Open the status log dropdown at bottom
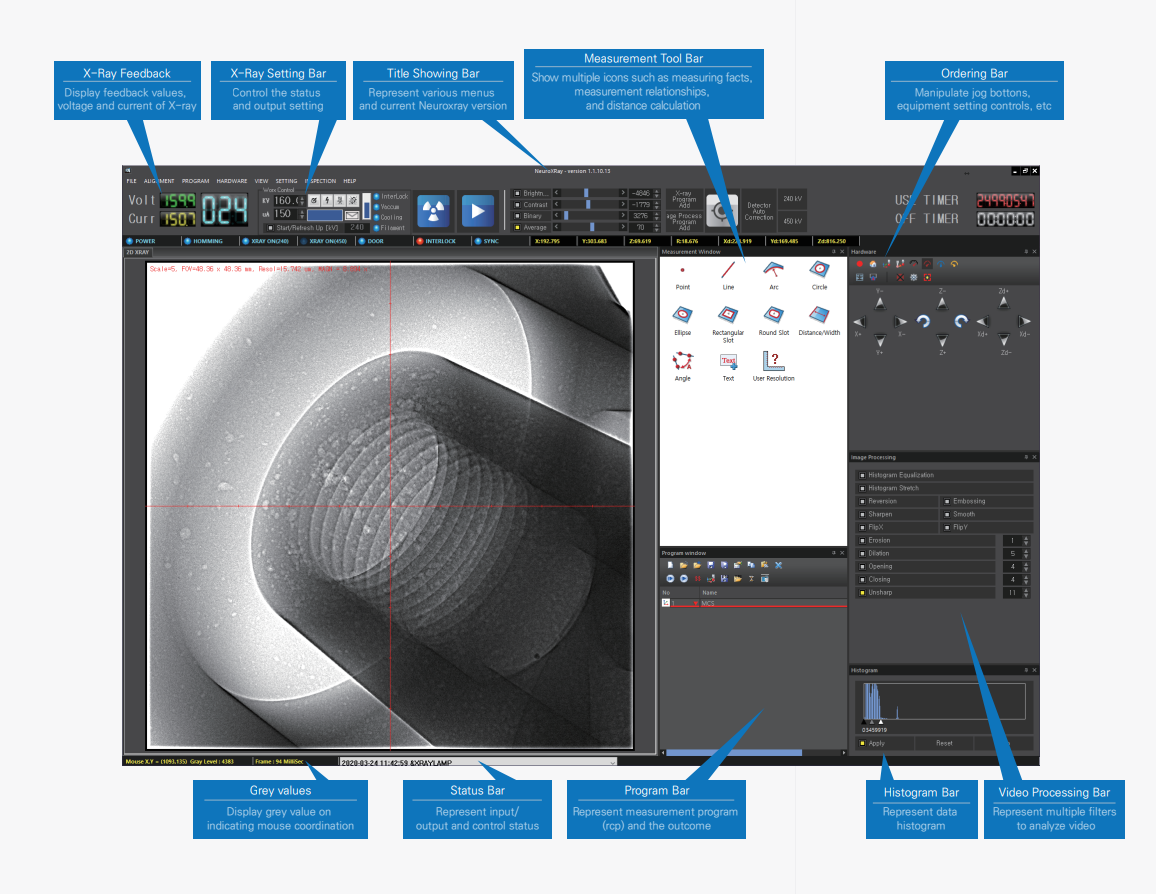This screenshot has height=894, width=1156. click(x=612, y=762)
